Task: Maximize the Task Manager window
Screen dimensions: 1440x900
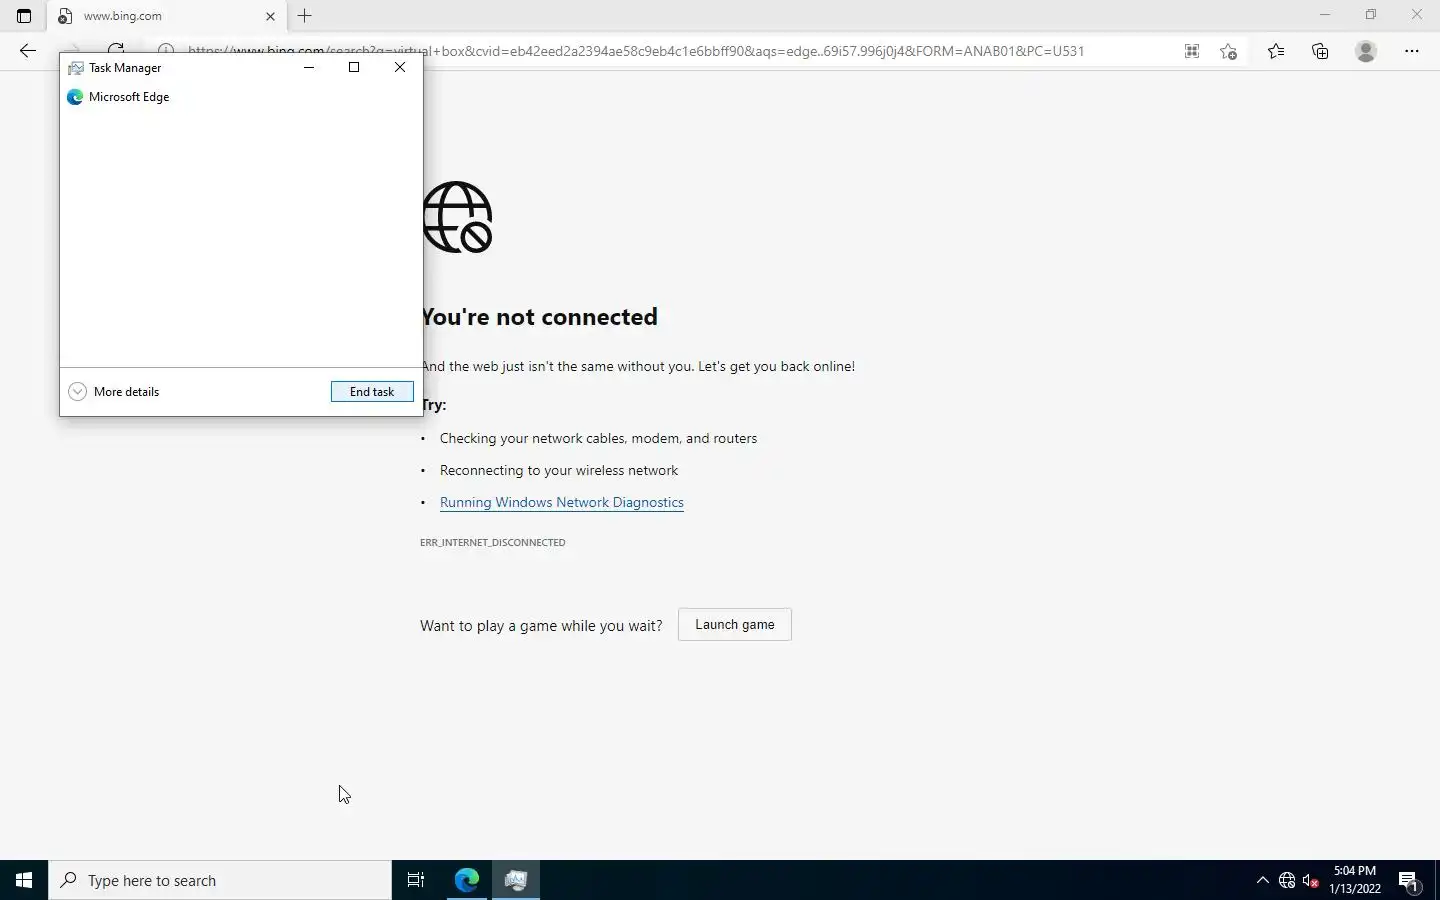Action: [354, 67]
